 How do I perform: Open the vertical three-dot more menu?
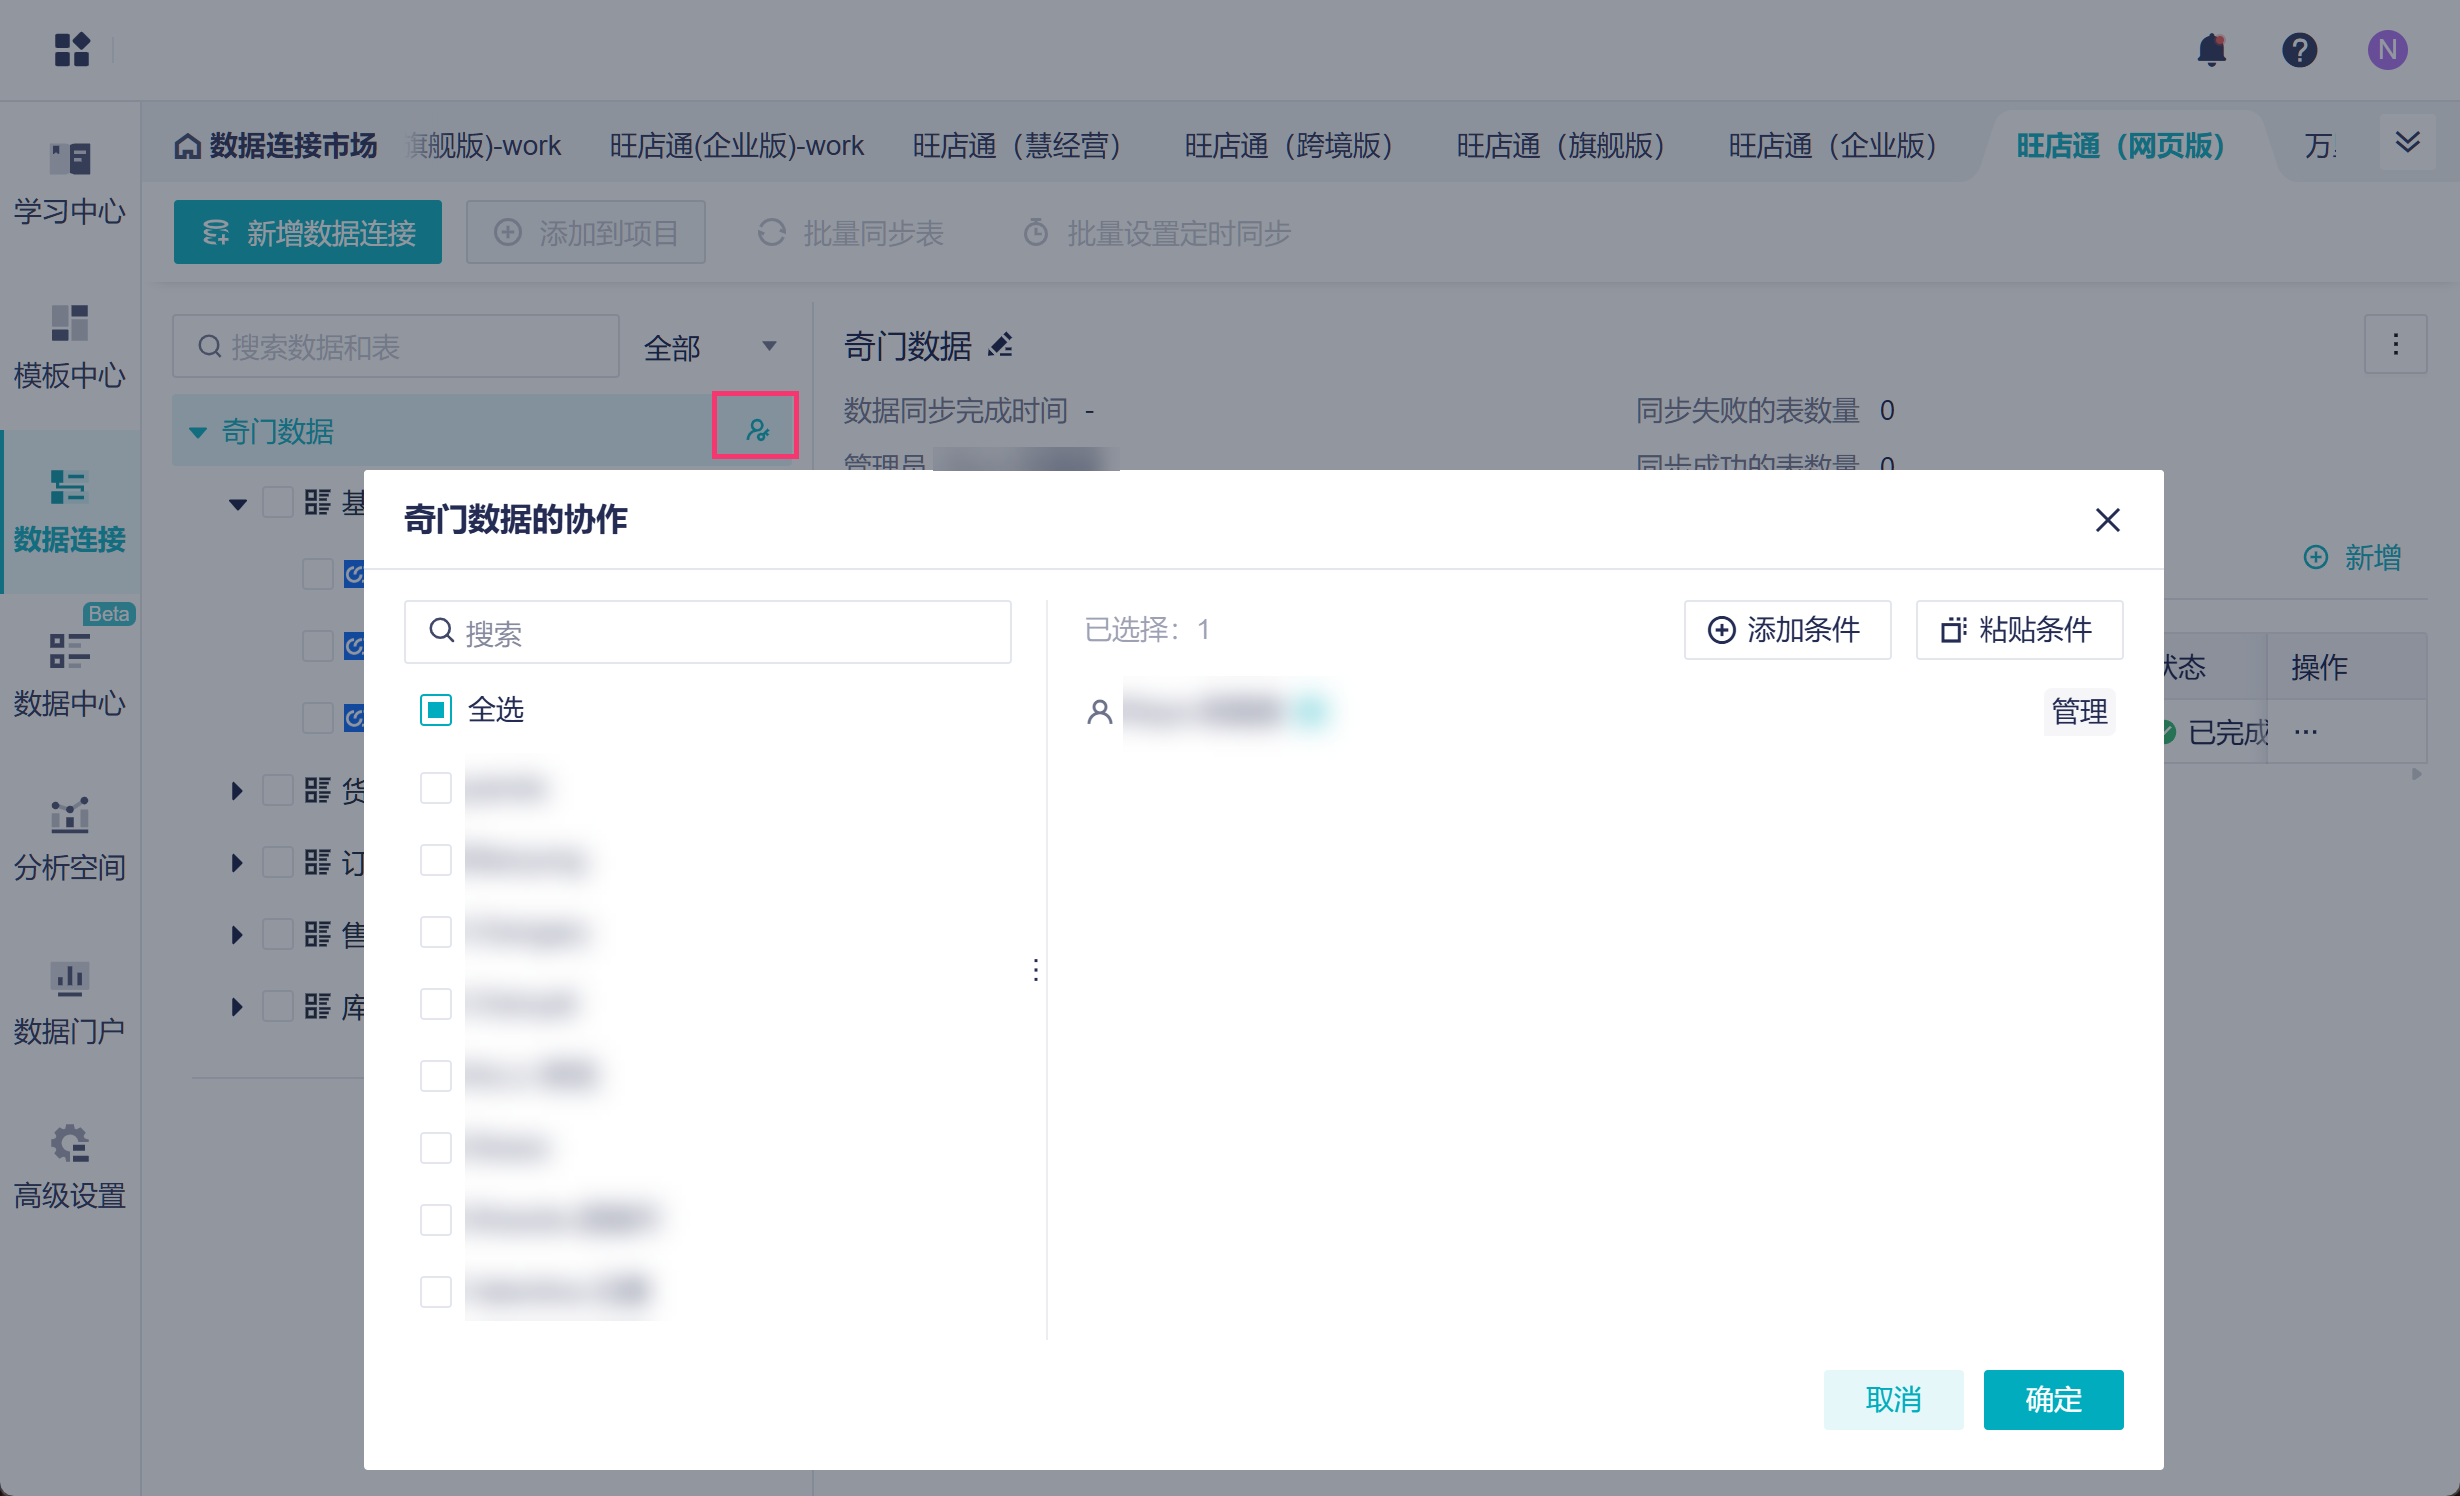(x=2395, y=345)
